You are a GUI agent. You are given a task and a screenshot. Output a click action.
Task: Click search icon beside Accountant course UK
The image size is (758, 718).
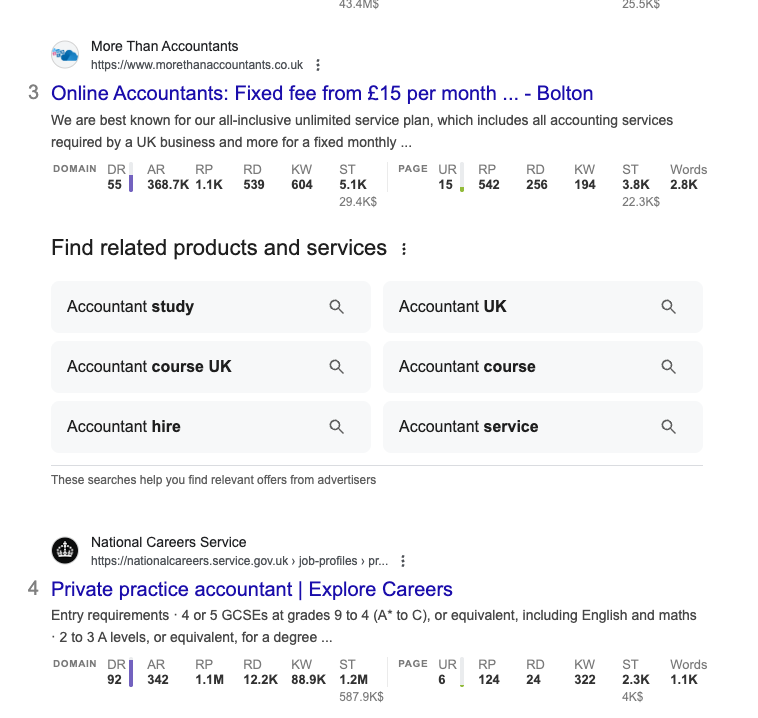(337, 367)
